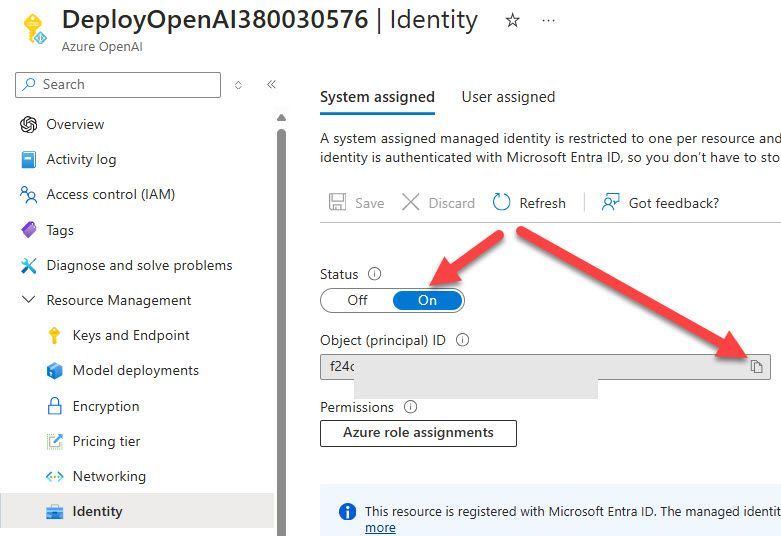Click the sidebar vertical scrollbar thumb
Viewport: 781px width, 536px height.
pyautogui.click(x=281, y=332)
